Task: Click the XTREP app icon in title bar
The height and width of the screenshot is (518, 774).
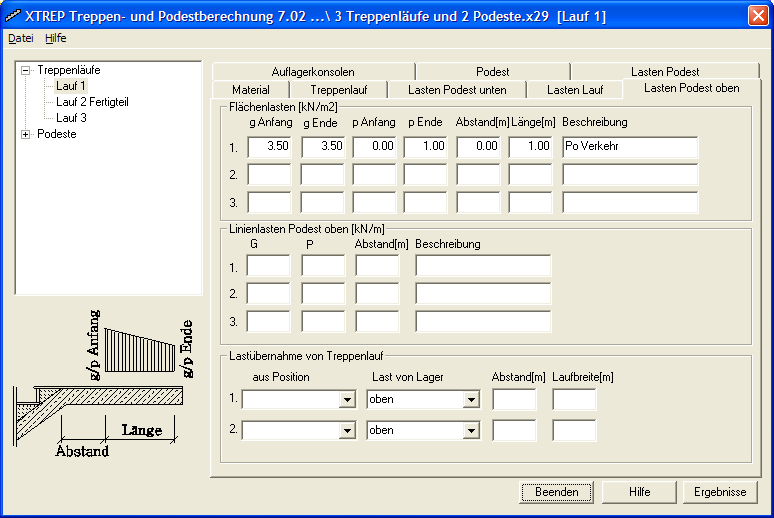Action: click(13, 16)
